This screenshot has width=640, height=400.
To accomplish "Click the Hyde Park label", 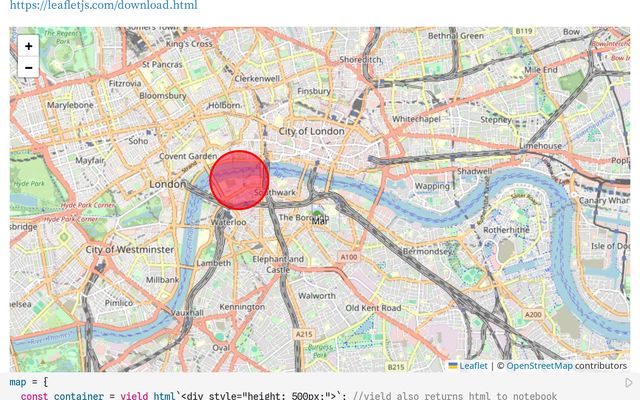I will [x=29, y=184].
